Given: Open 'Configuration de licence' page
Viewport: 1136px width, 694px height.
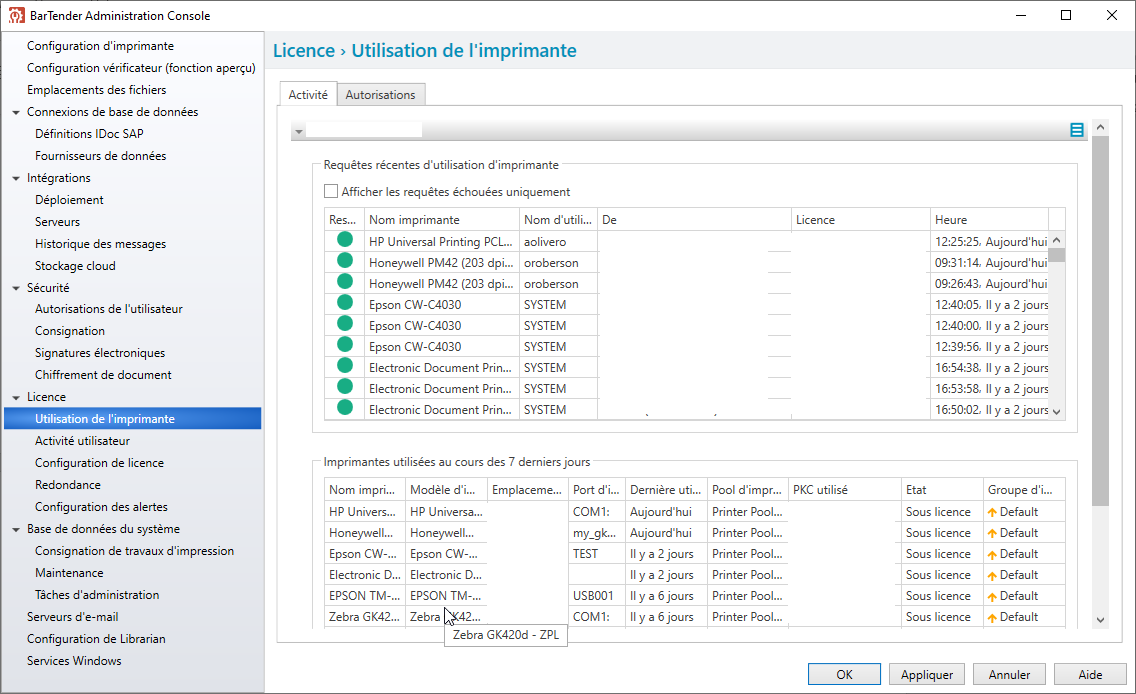Looking at the screenshot, I should [99, 462].
